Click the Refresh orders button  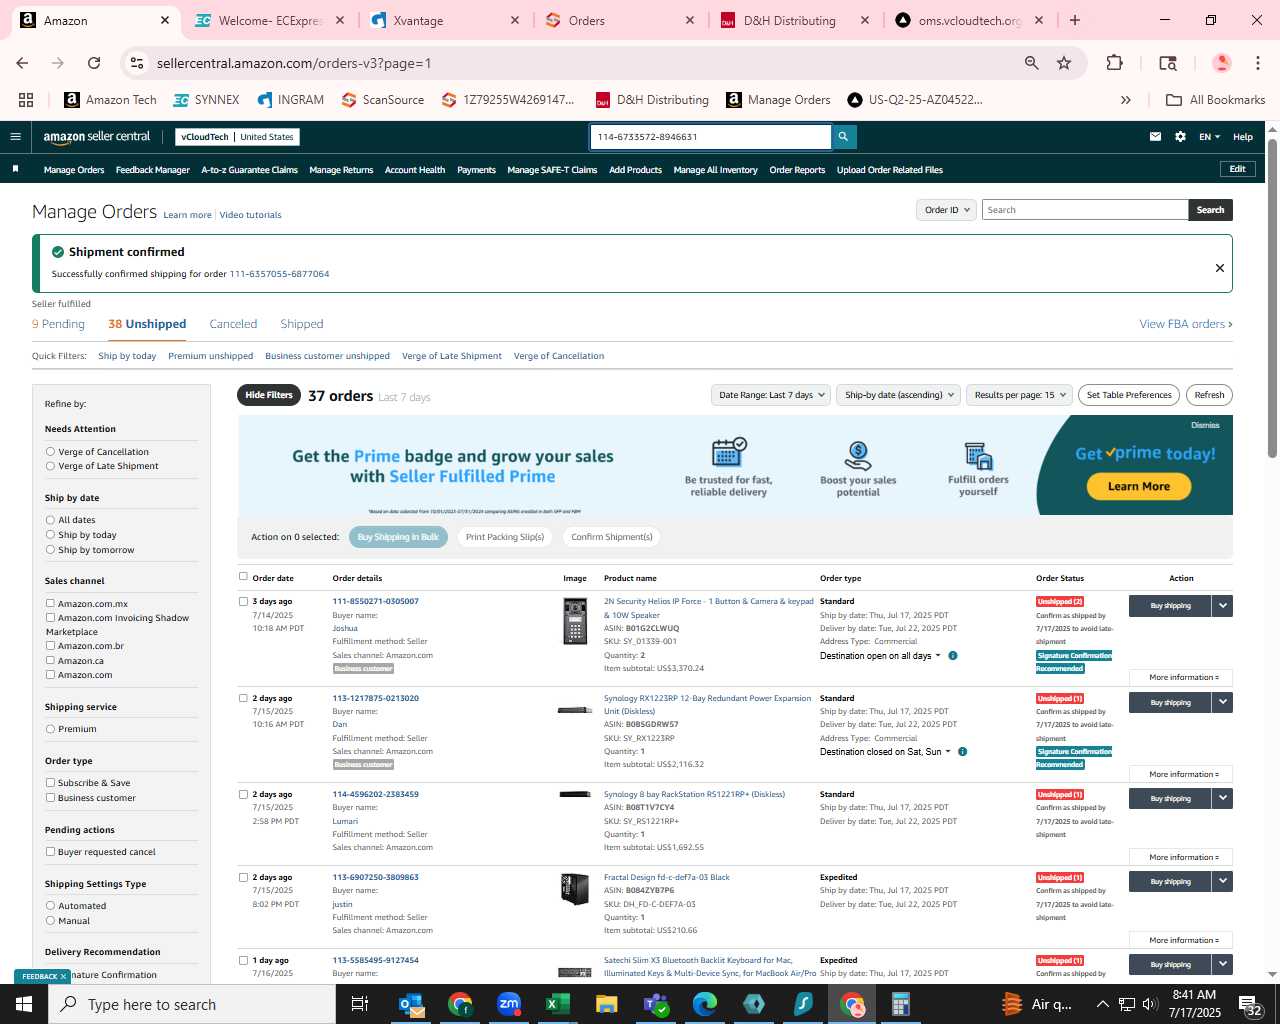[x=1209, y=395]
